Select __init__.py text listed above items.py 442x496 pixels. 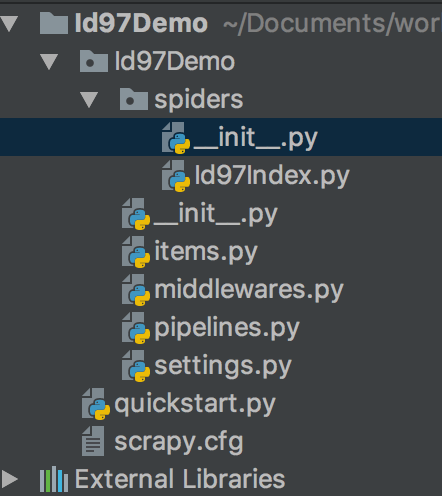216,214
